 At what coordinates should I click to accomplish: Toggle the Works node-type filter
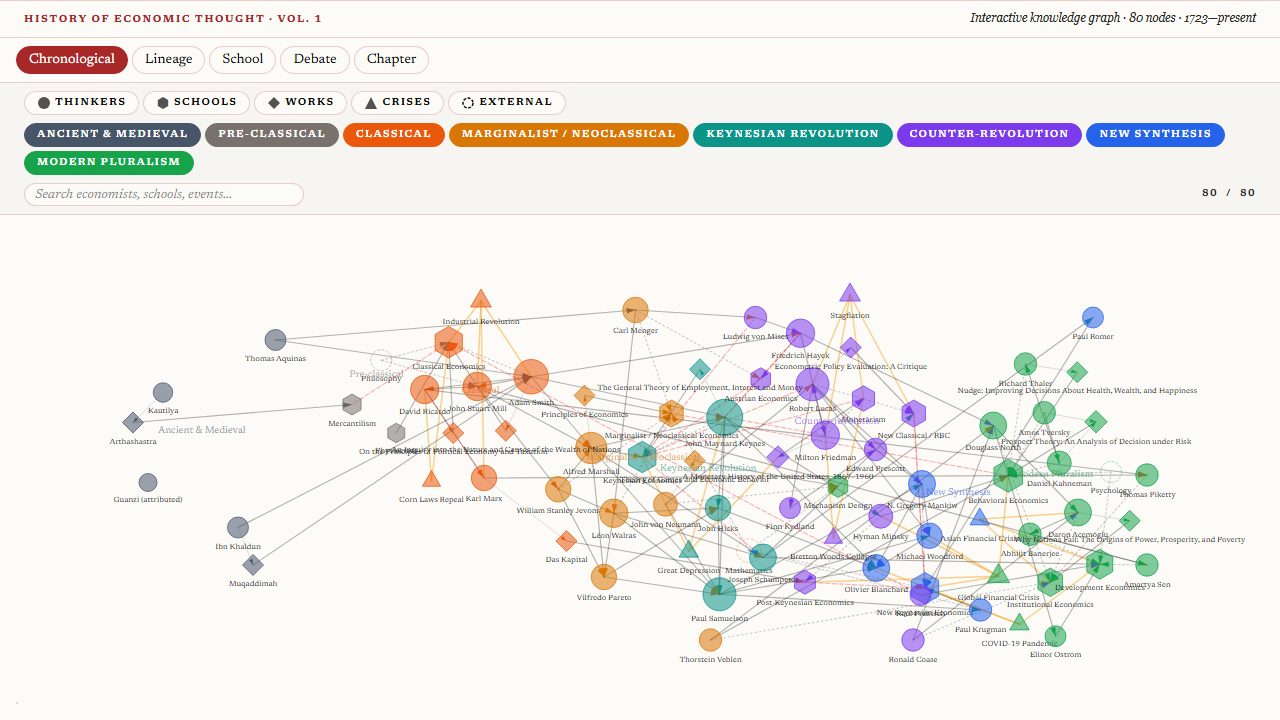pos(301,102)
